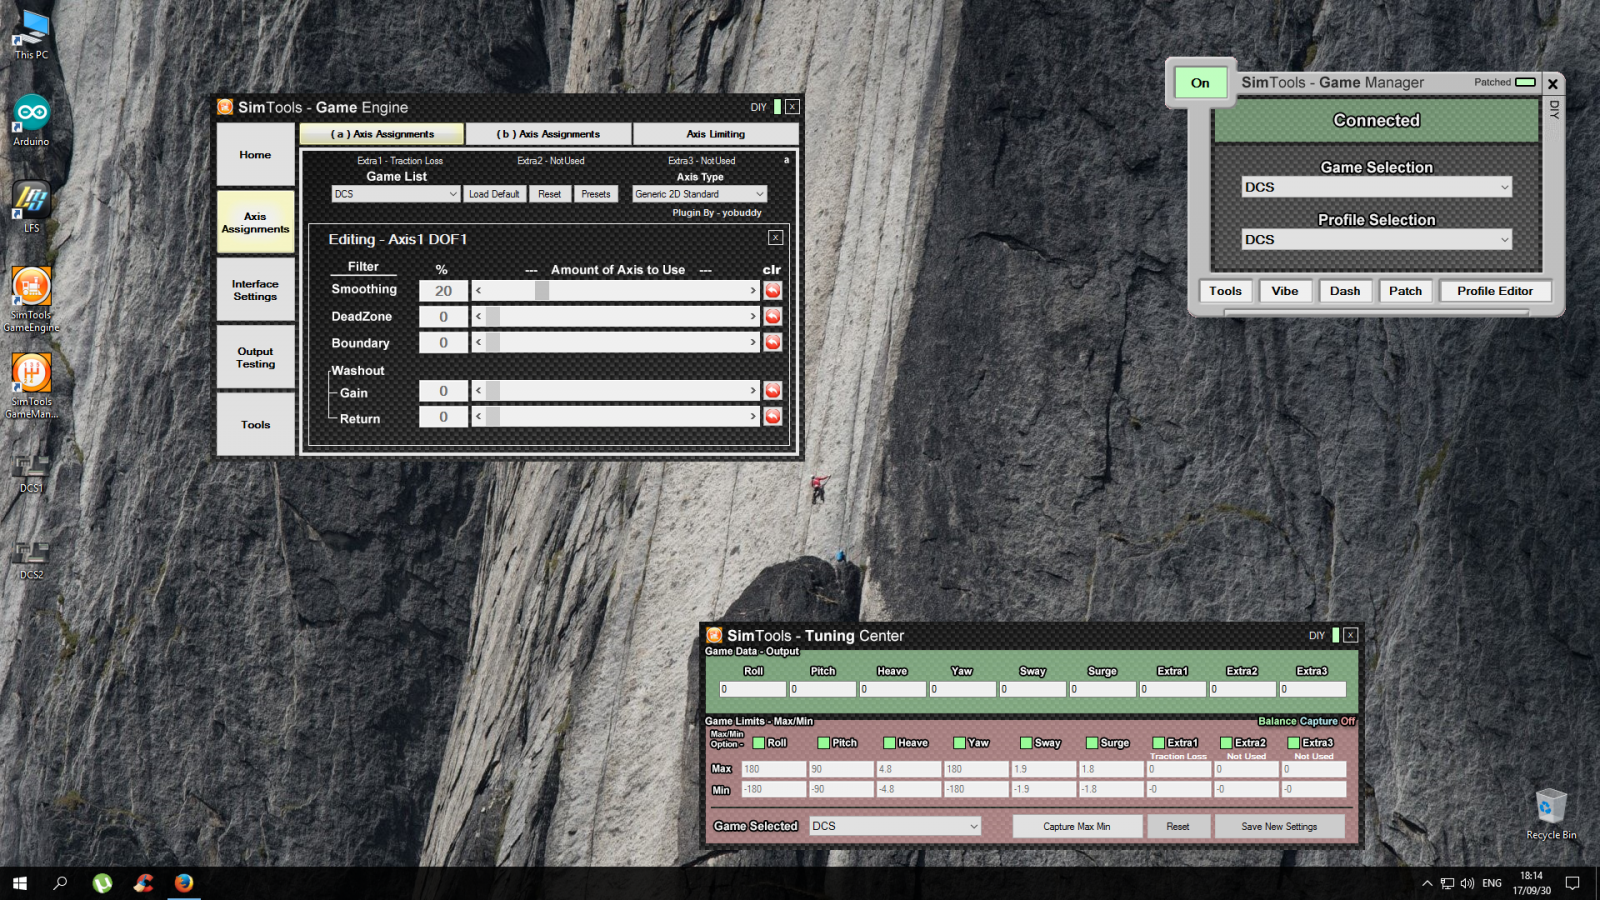Toggle the Yaw Max/Min option checkbox

click(x=959, y=743)
